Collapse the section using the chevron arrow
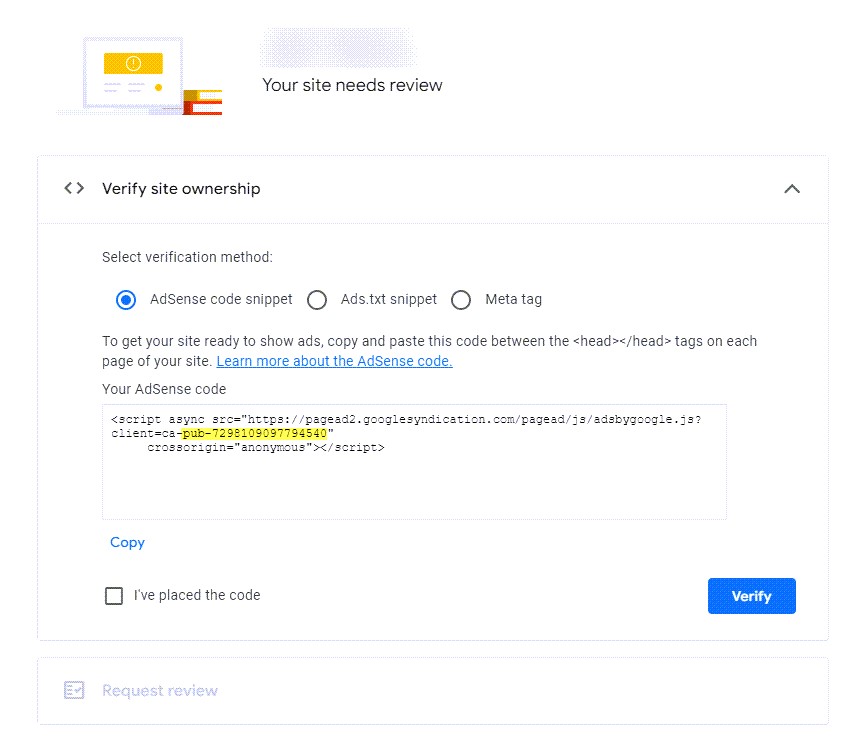Viewport: 868px width, 752px height. coord(792,189)
